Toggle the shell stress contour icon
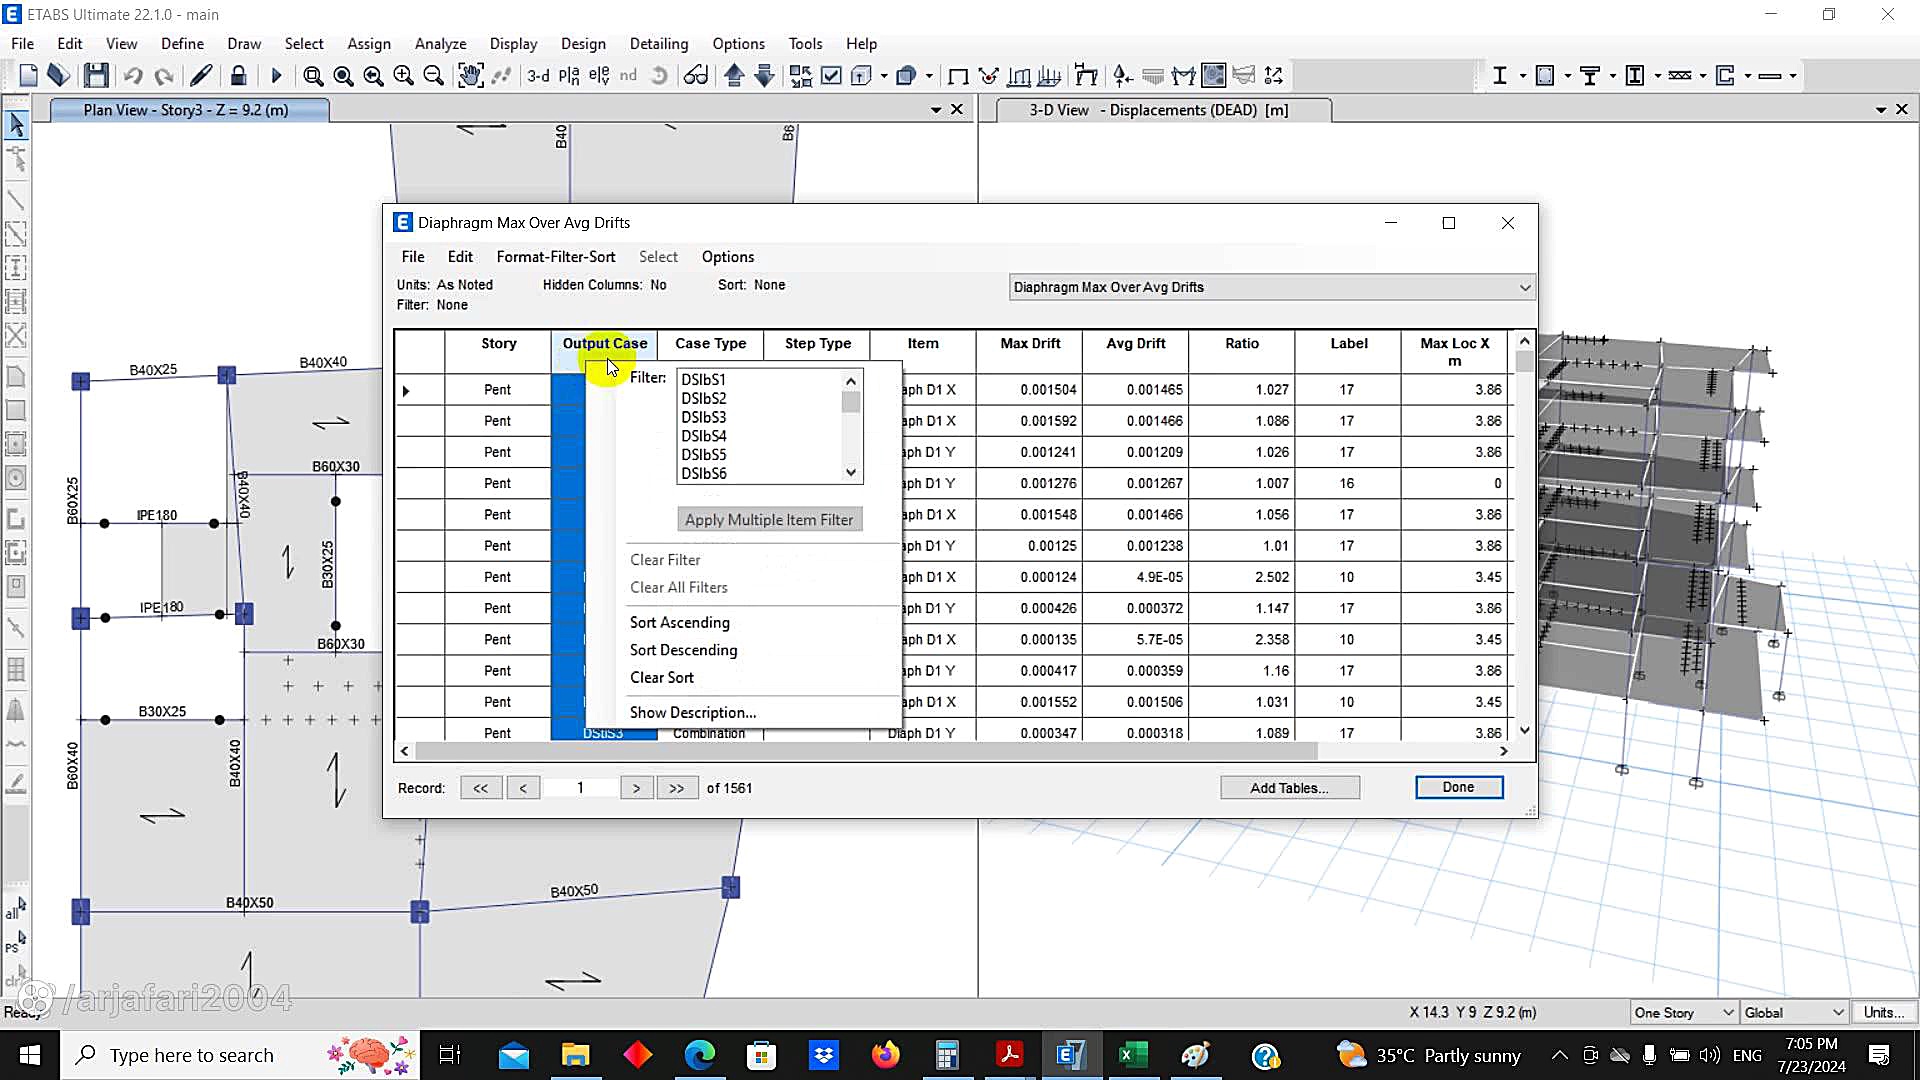Image resolution: width=1920 pixels, height=1080 pixels. coord(1213,76)
